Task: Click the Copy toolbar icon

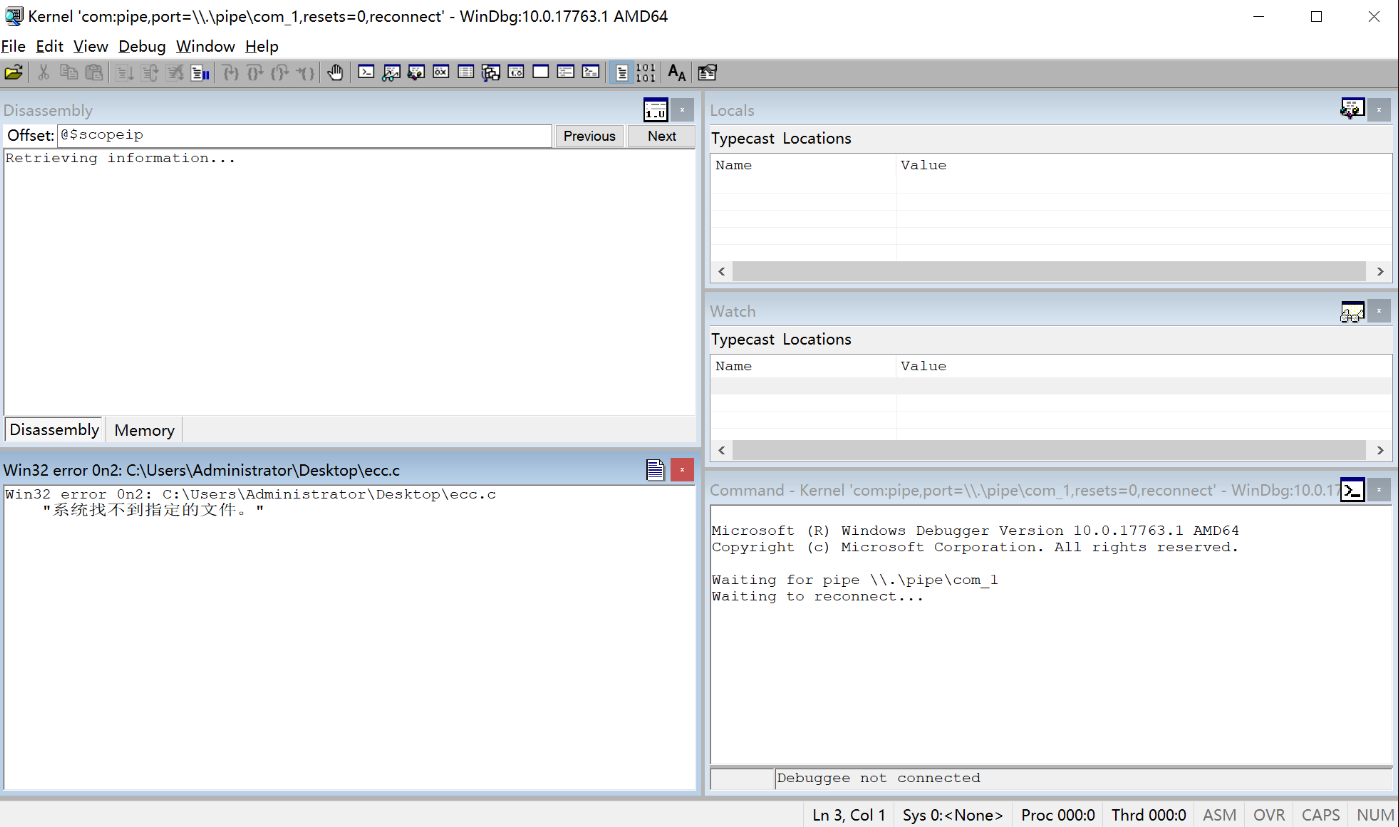Action: click(x=69, y=72)
